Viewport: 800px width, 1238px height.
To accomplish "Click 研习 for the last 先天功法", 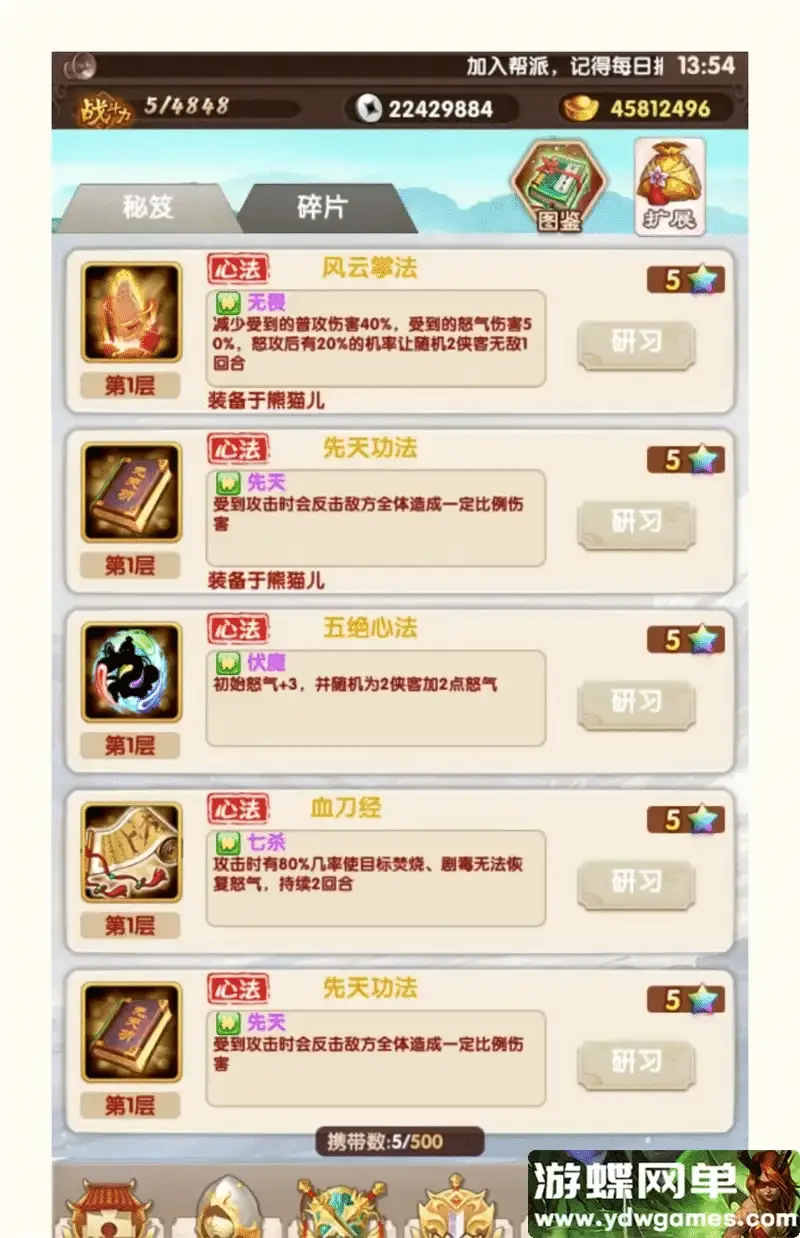I will point(636,1063).
